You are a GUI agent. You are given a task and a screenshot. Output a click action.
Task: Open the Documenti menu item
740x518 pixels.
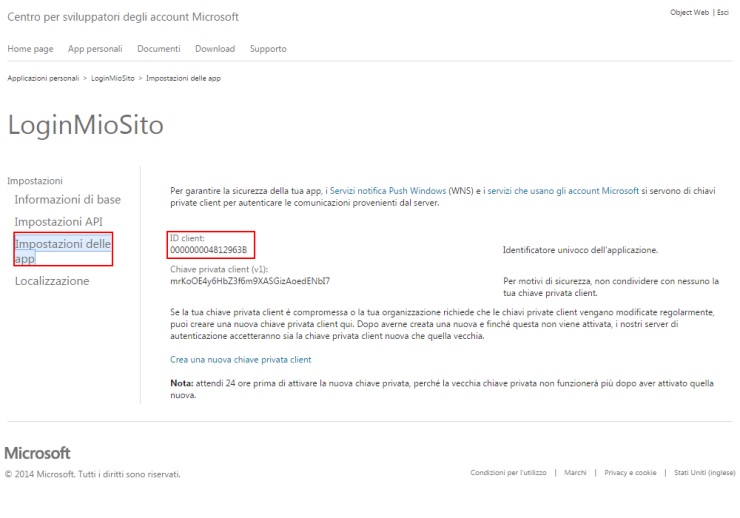[158, 49]
